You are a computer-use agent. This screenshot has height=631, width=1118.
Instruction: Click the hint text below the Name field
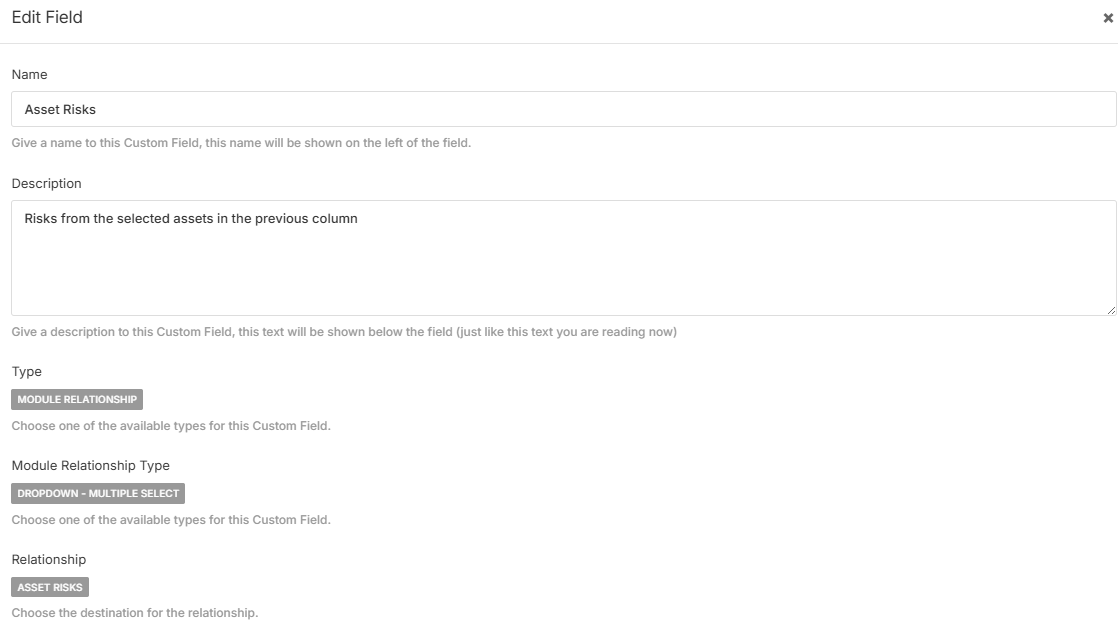[241, 143]
